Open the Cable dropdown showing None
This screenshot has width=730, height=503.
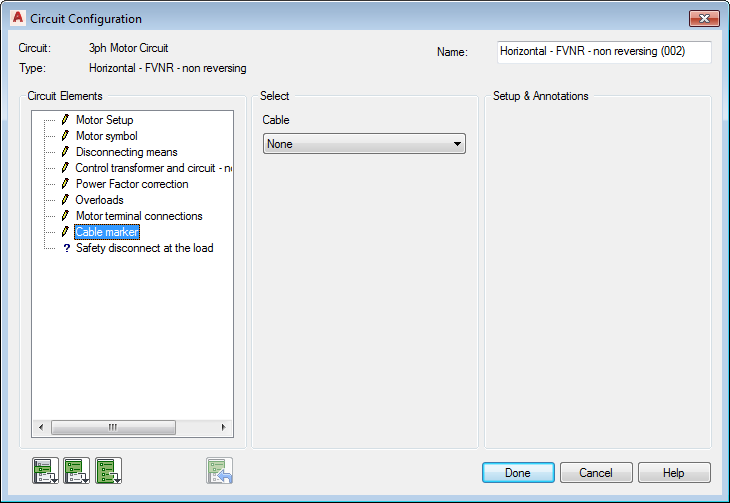(364, 144)
